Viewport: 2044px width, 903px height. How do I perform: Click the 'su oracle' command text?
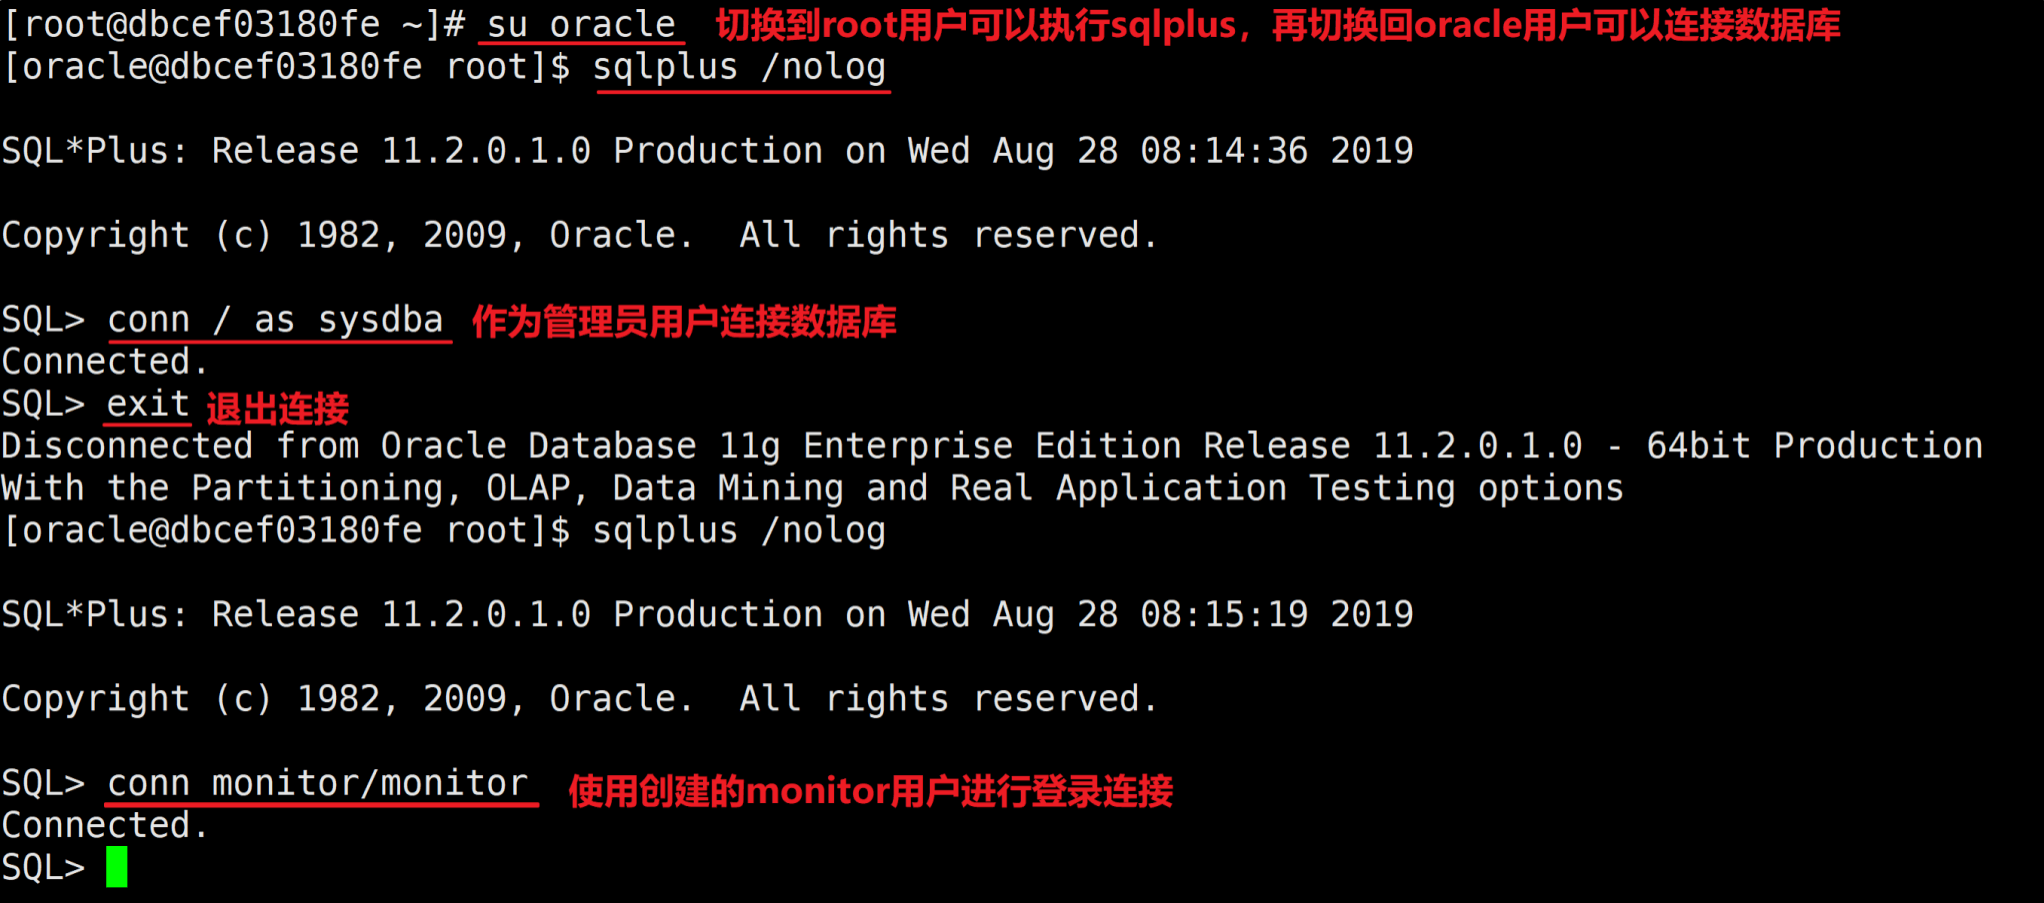[x=581, y=25]
